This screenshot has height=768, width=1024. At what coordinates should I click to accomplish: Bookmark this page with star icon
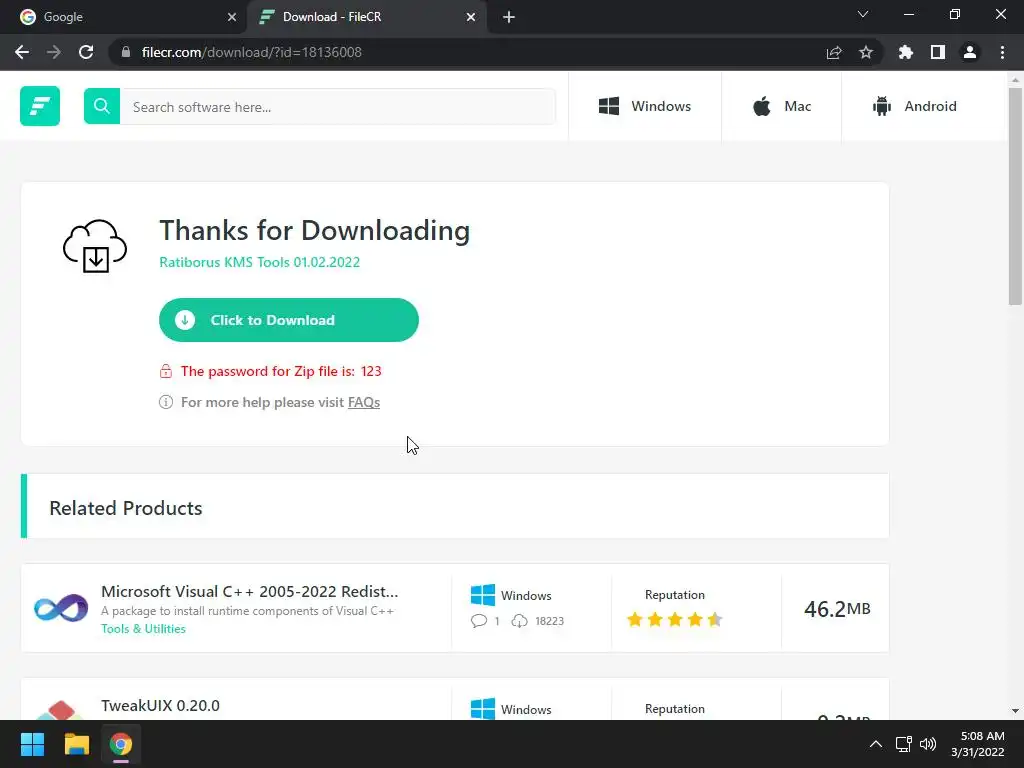(866, 52)
